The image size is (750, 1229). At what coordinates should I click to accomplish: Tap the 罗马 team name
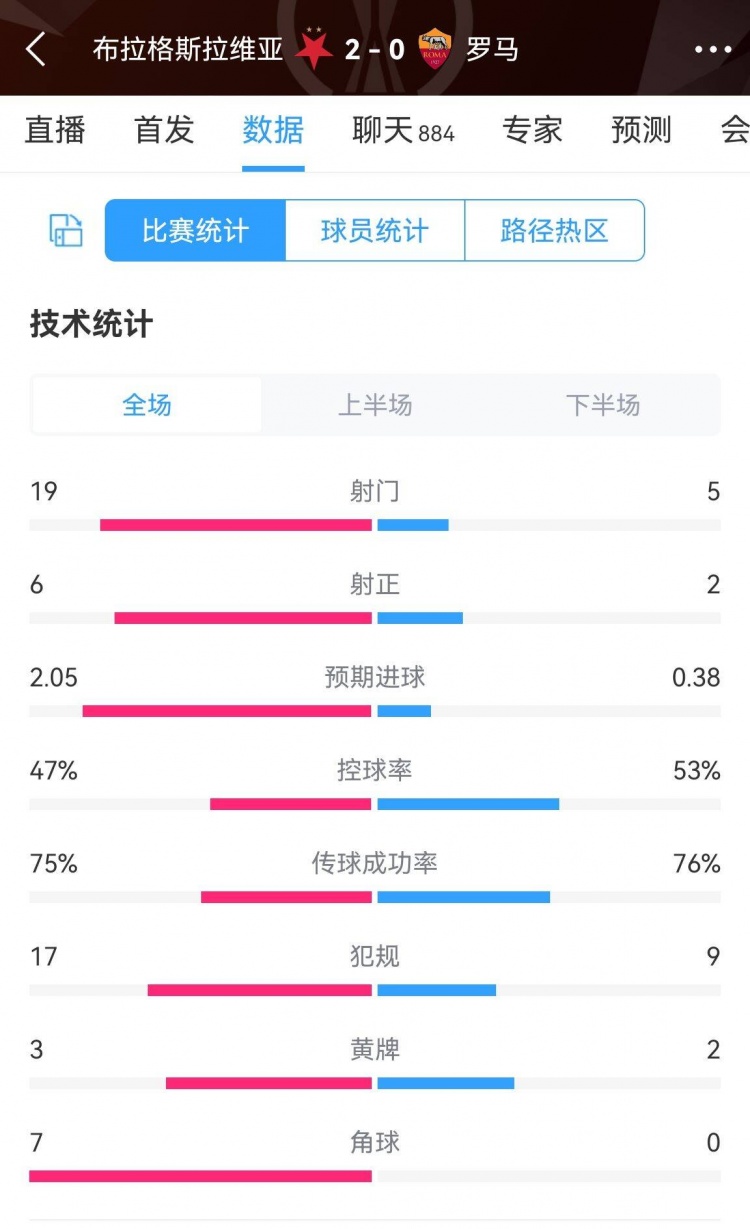(x=492, y=49)
